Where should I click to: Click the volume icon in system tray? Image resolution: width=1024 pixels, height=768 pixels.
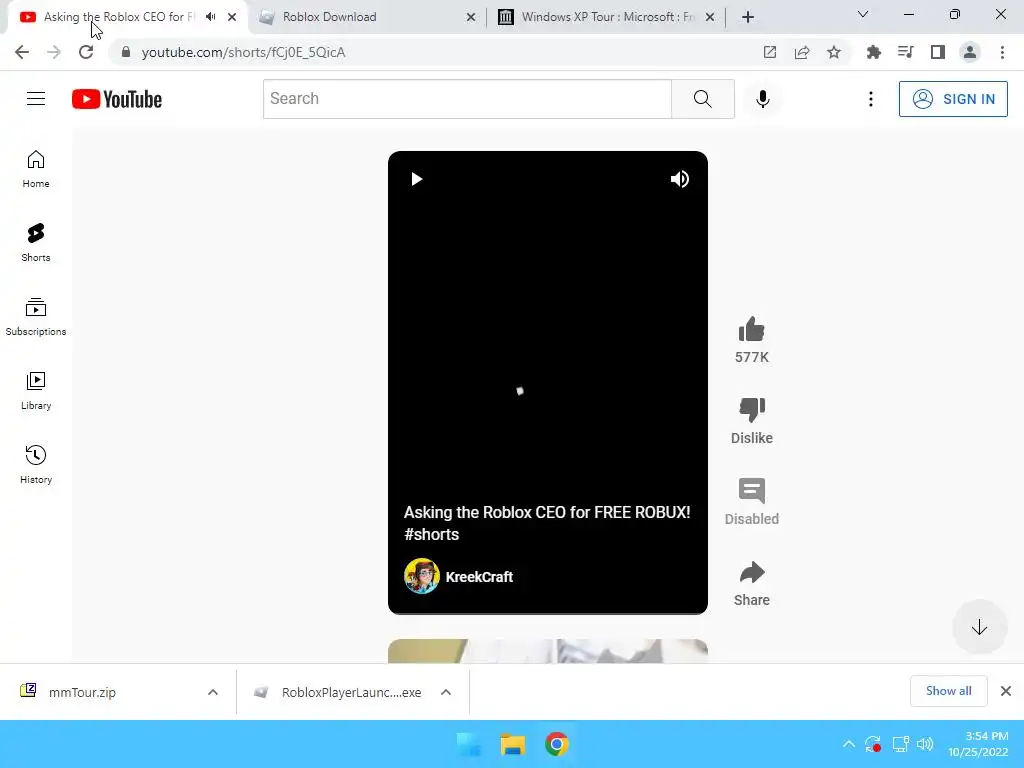(925, 744)
